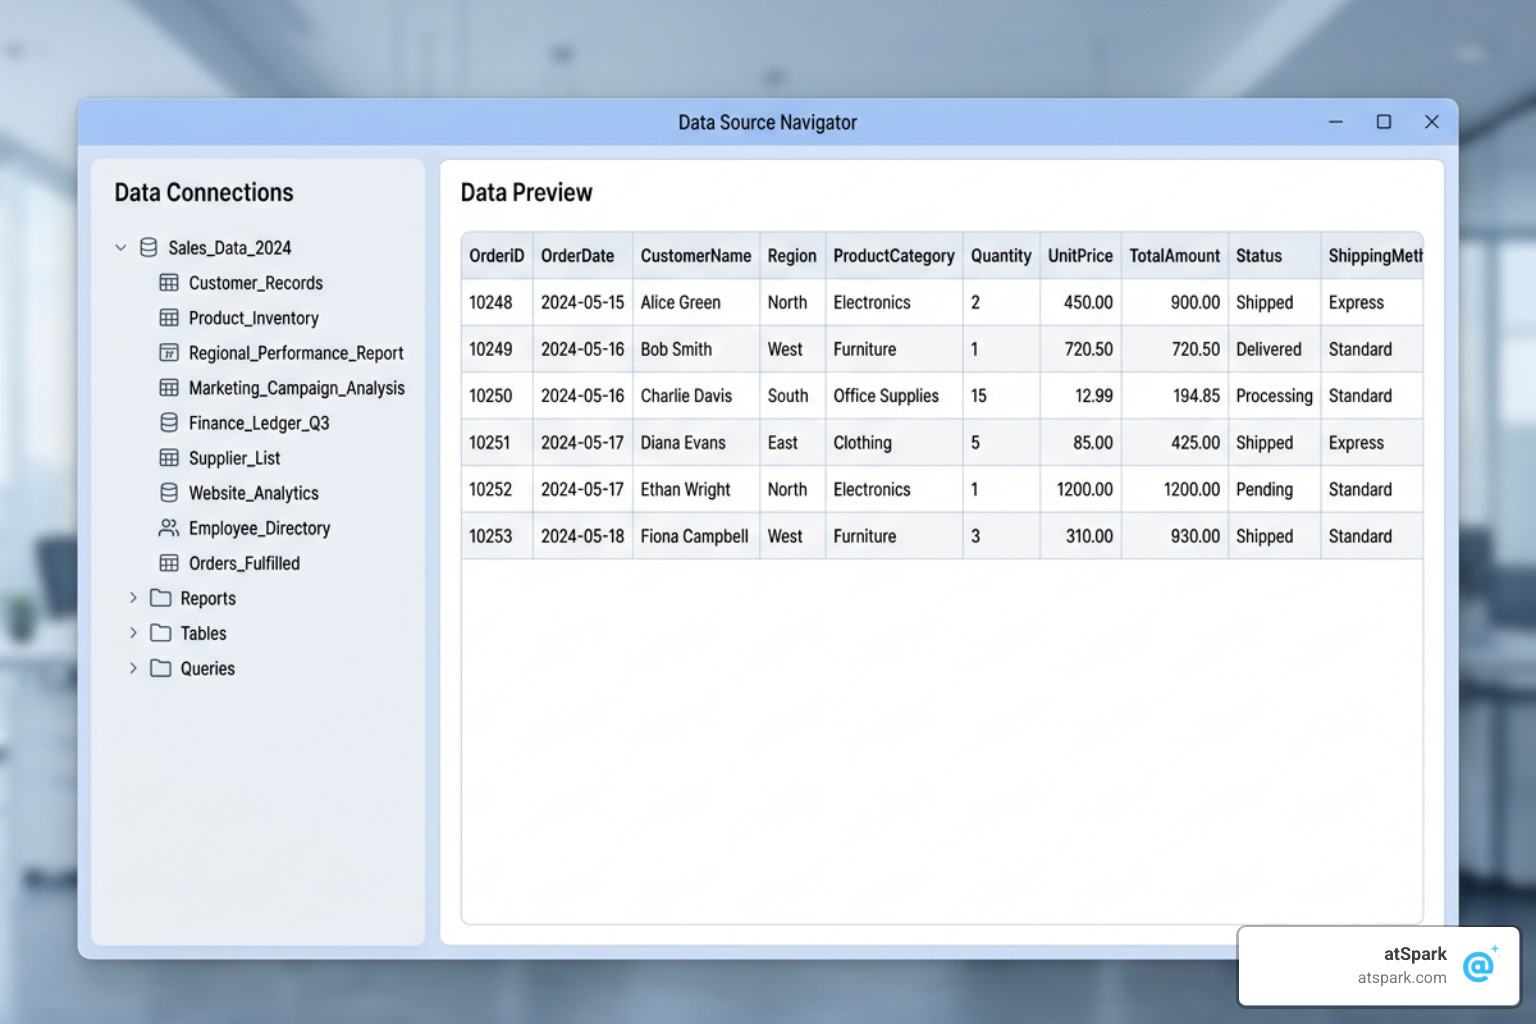The image size is (1536, 1024).
Task: Click the TotalAmount column header
Action: coord(1175,256)
